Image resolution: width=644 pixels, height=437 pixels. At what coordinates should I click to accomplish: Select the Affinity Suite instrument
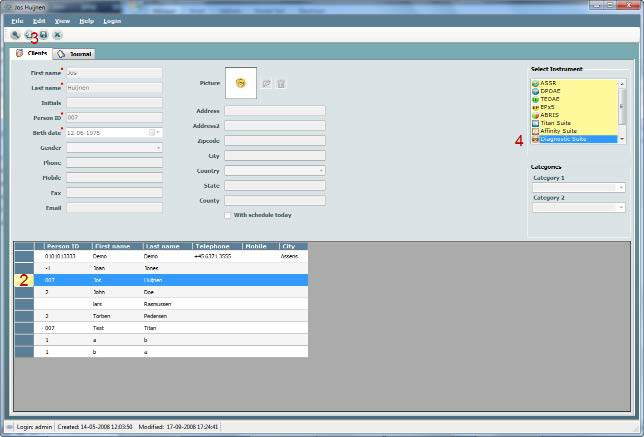574,131
